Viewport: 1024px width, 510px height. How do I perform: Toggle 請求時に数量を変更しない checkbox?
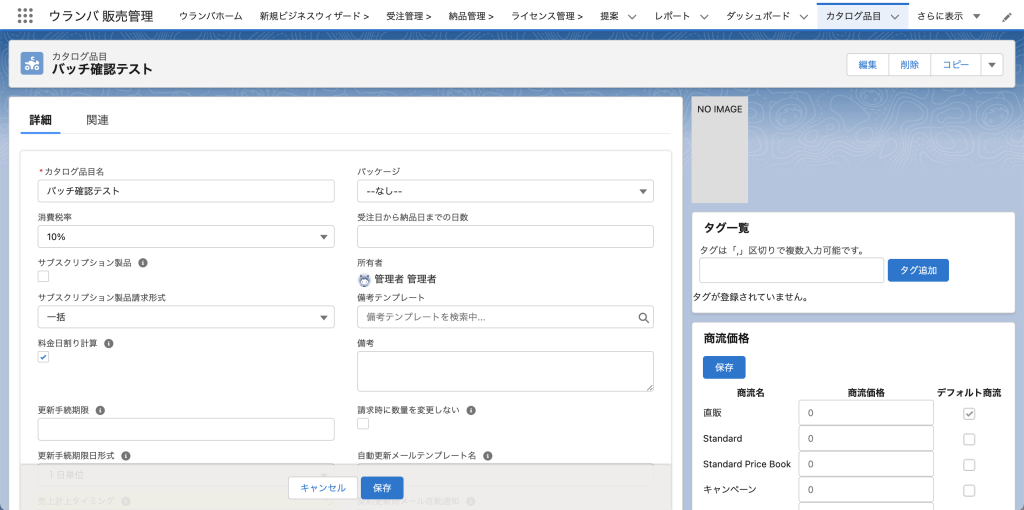pos(363,424)
